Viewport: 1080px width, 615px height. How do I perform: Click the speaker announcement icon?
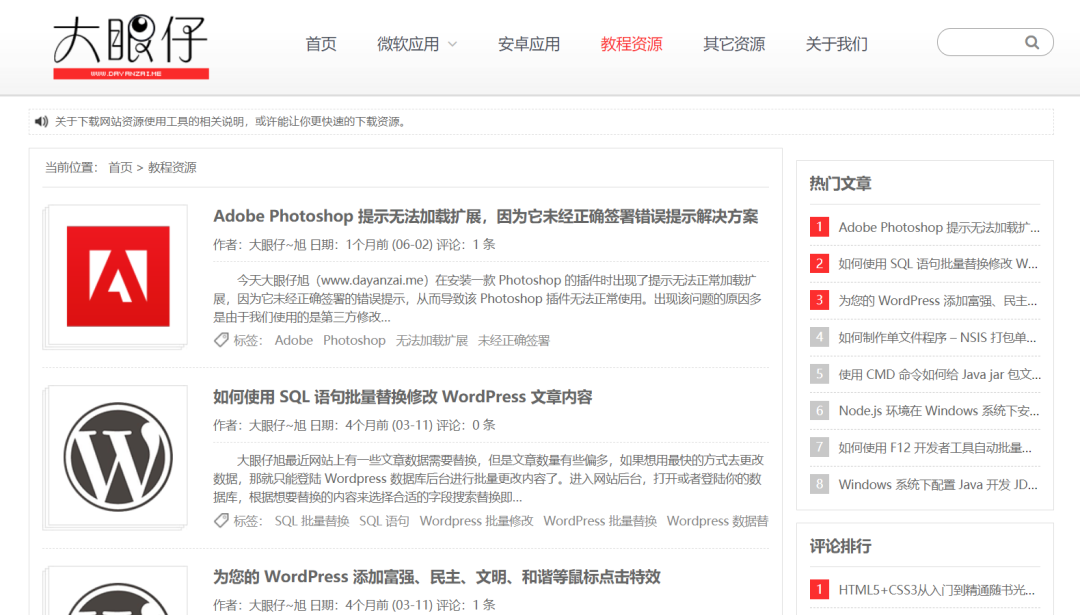coord(41,121)
